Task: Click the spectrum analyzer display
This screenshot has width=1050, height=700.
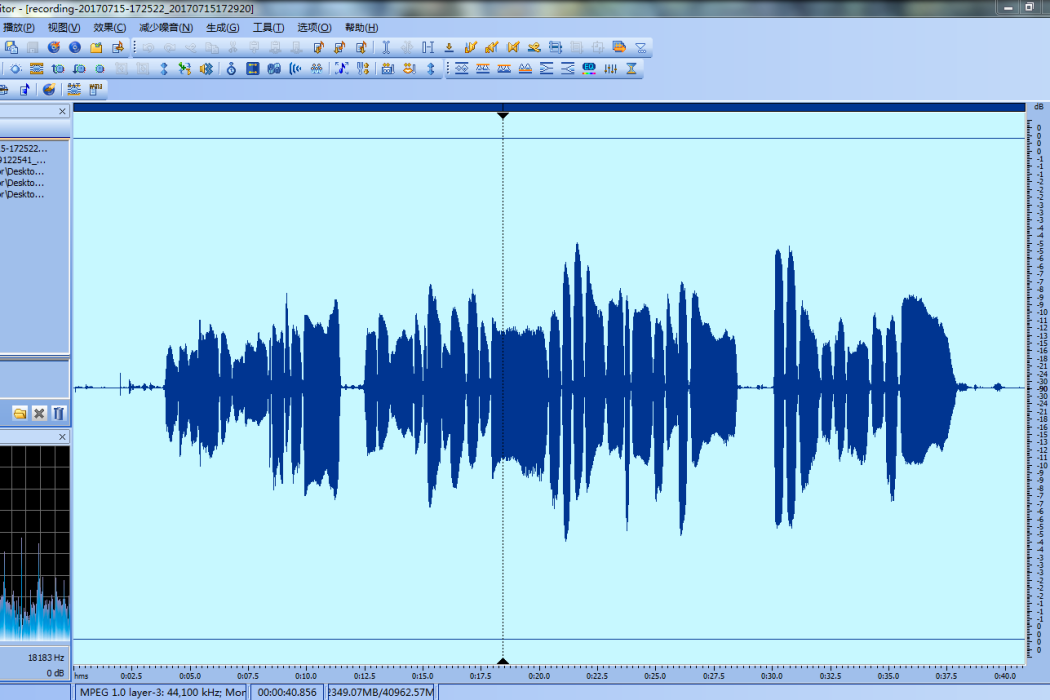Action: [35, 544]
